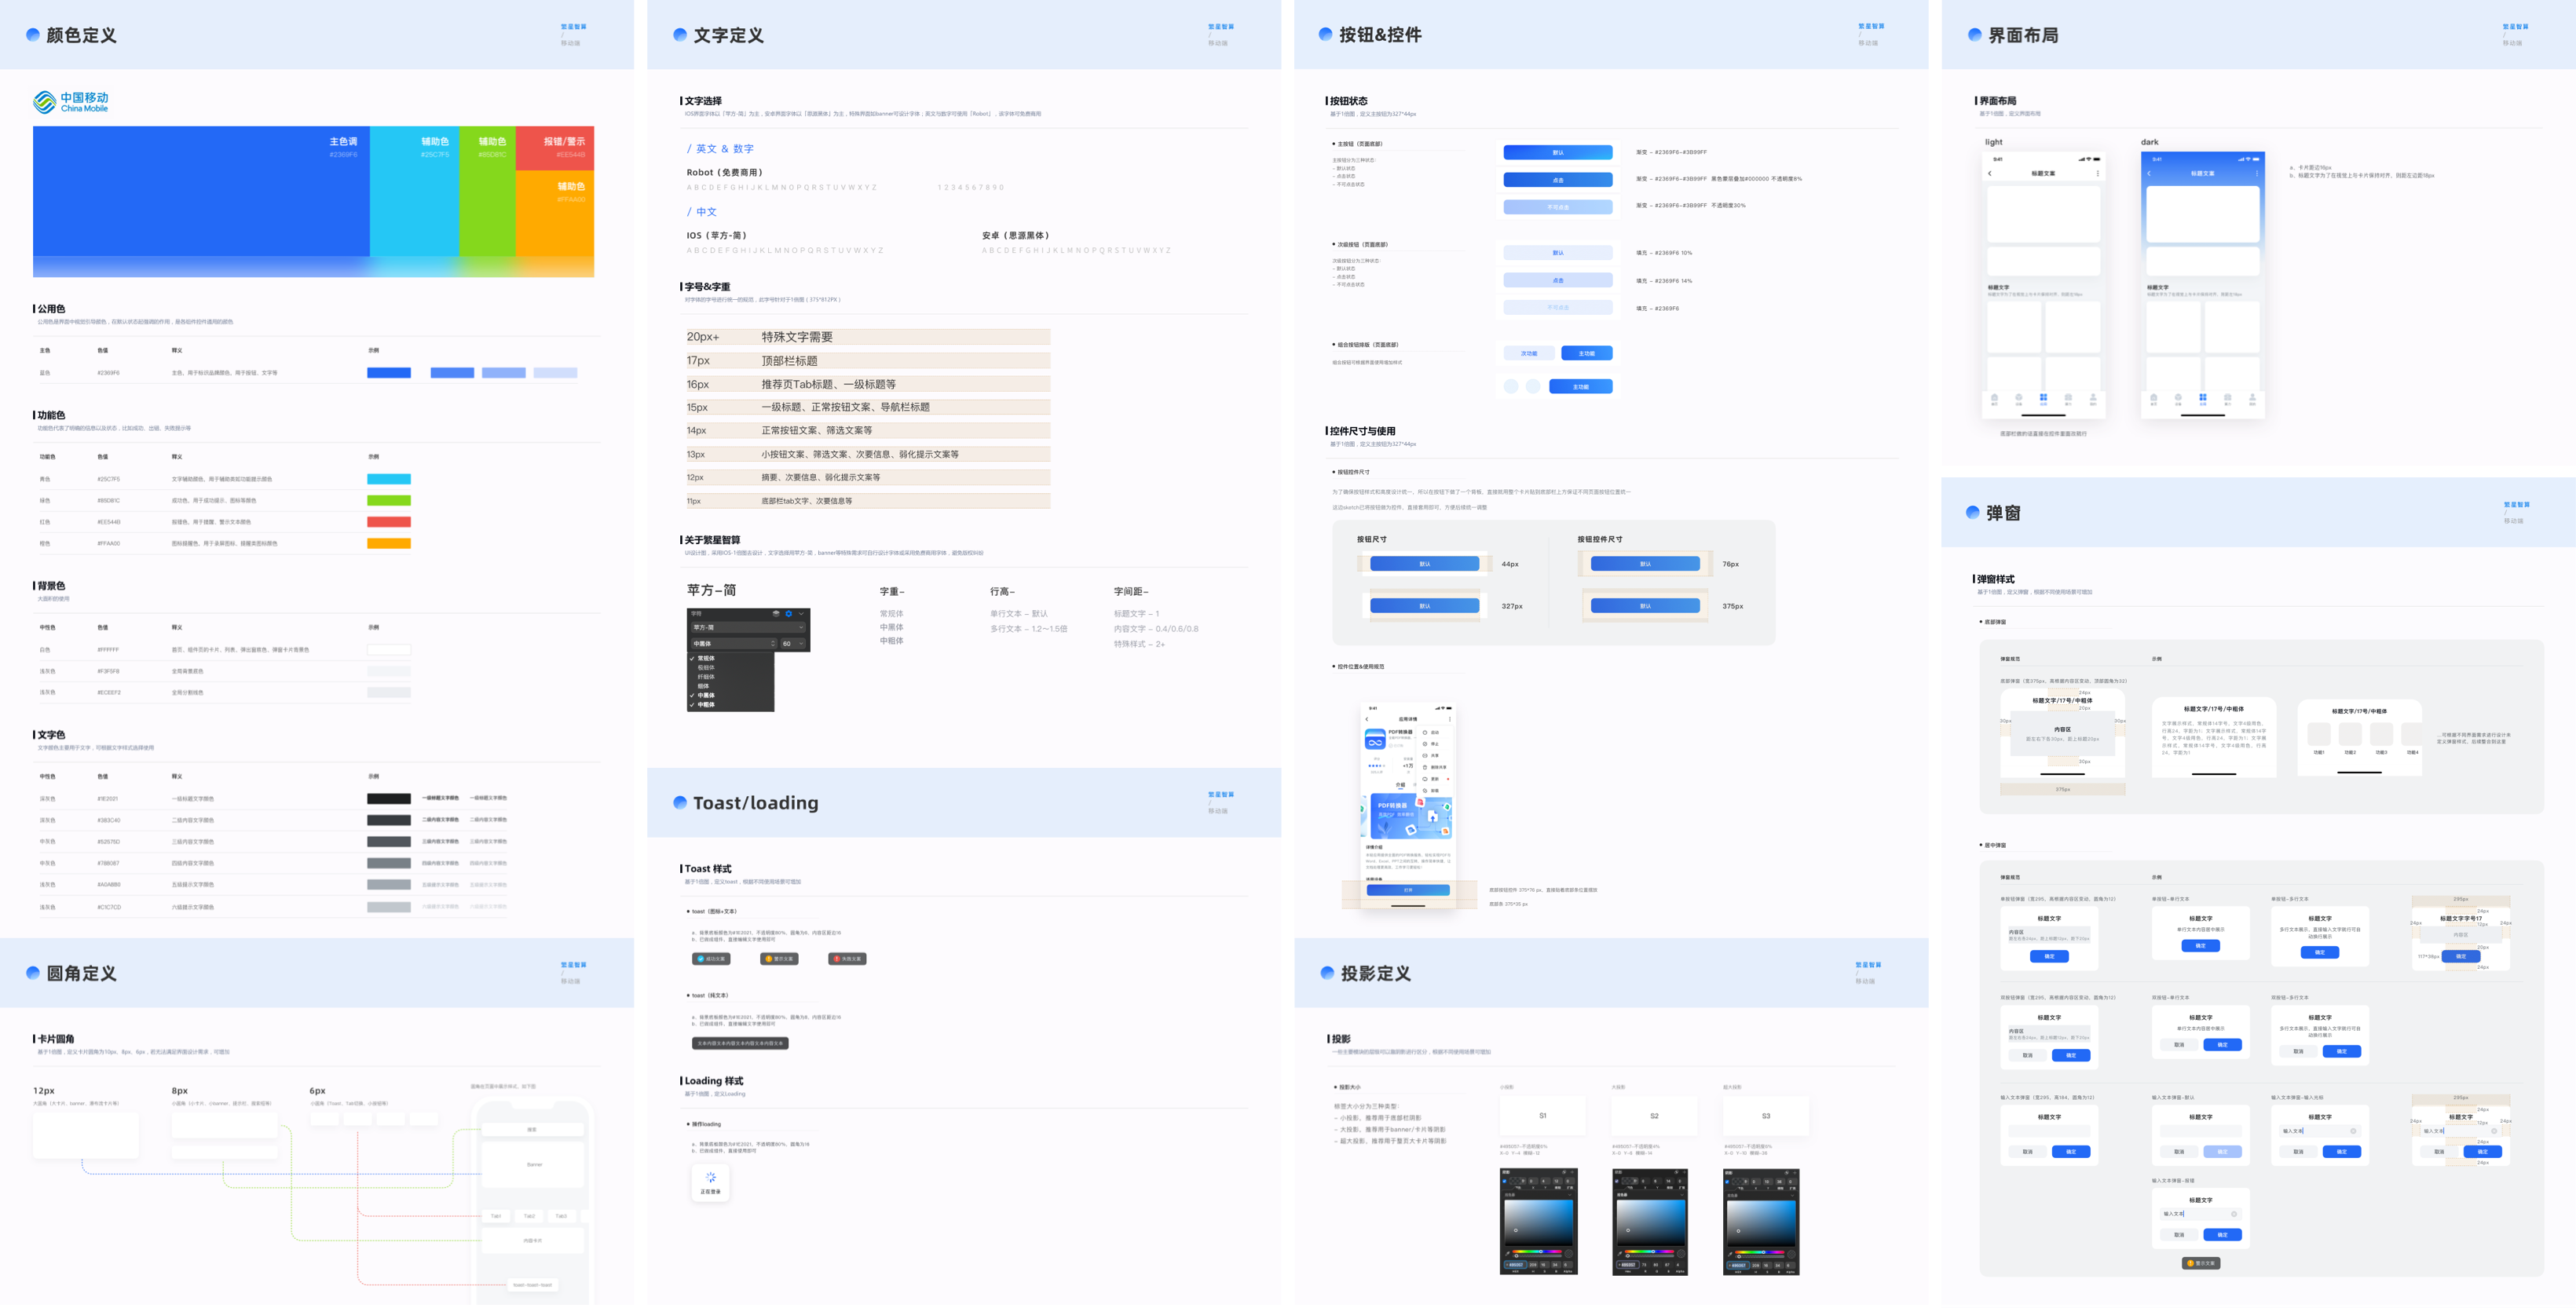The height and width of the screenshot is (1308, 2576).
Task: Open the 苹方-简 font family dropdown
Action: [749, 627]
